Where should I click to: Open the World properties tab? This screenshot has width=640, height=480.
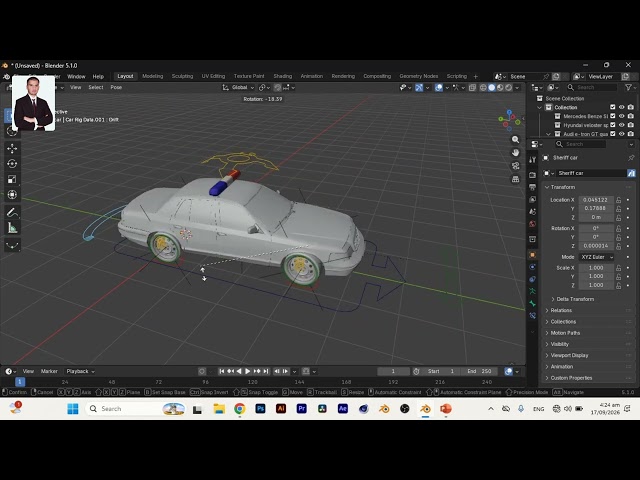point(532,224)
